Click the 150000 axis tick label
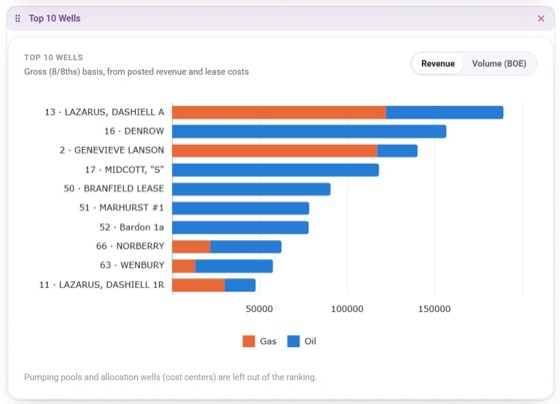The height and width of the screenshot is (404, 560). [x=434, y=309]
